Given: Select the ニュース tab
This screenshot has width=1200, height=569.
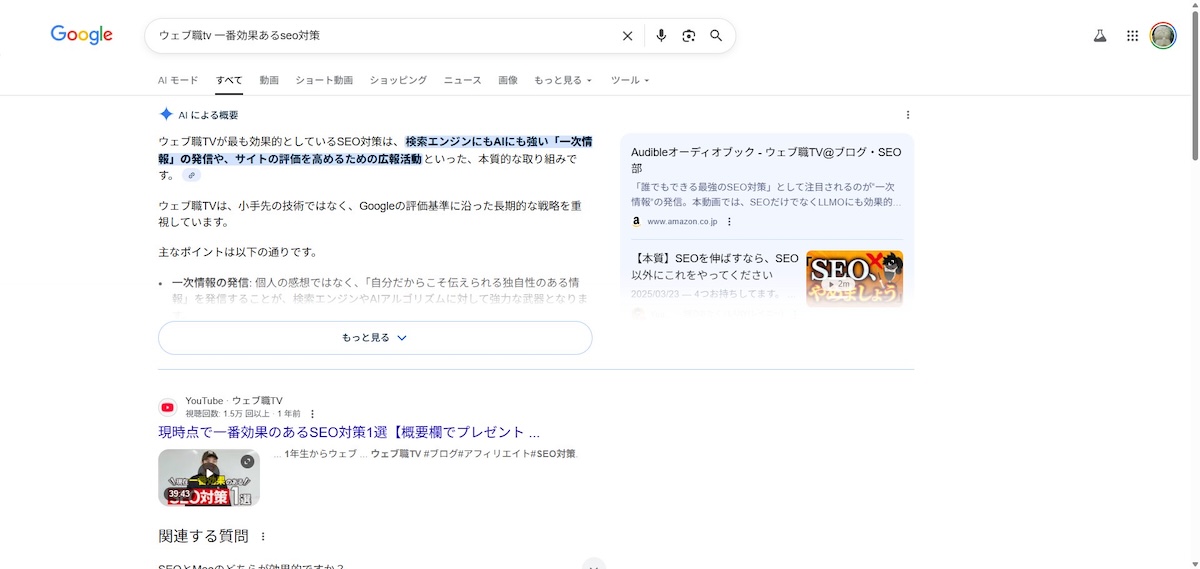Looking at the screenshot, I should [462, 80].
